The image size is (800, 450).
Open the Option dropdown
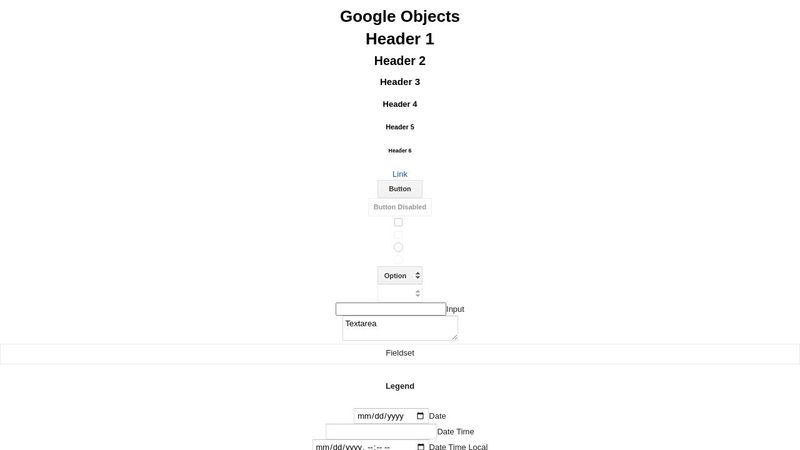pos(400,275)
